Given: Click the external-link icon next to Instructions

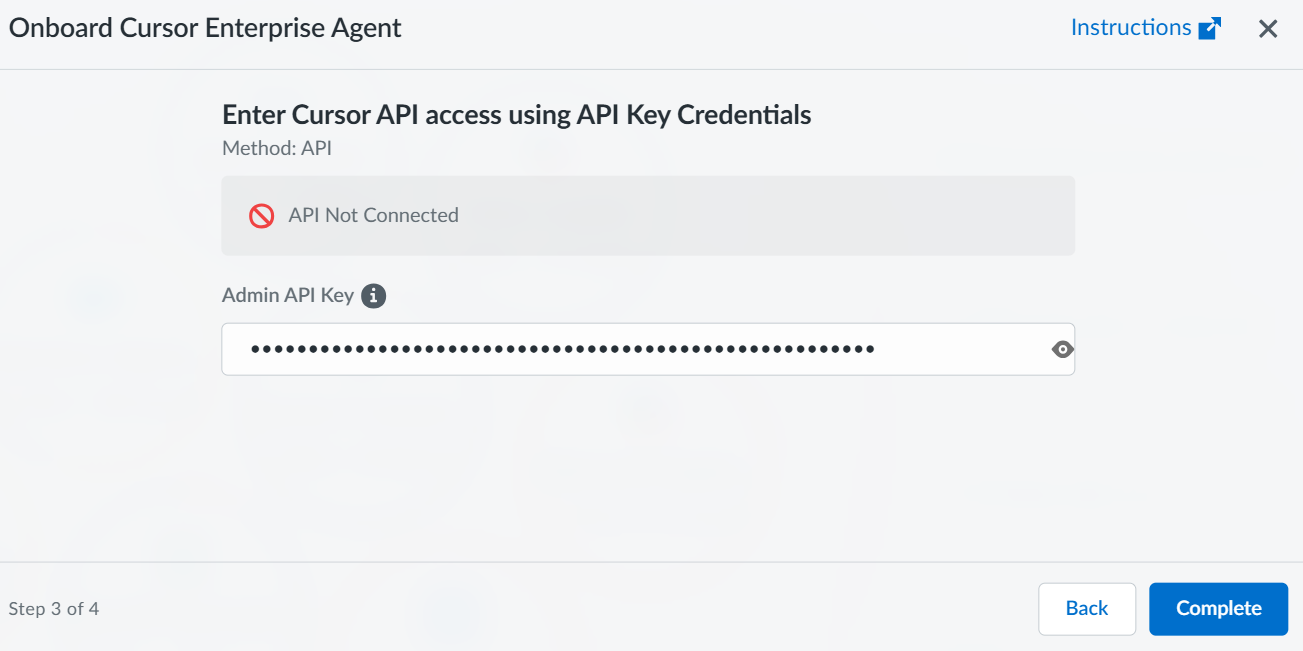Looking at the screenshot, I should click(x=1210, y=28).
